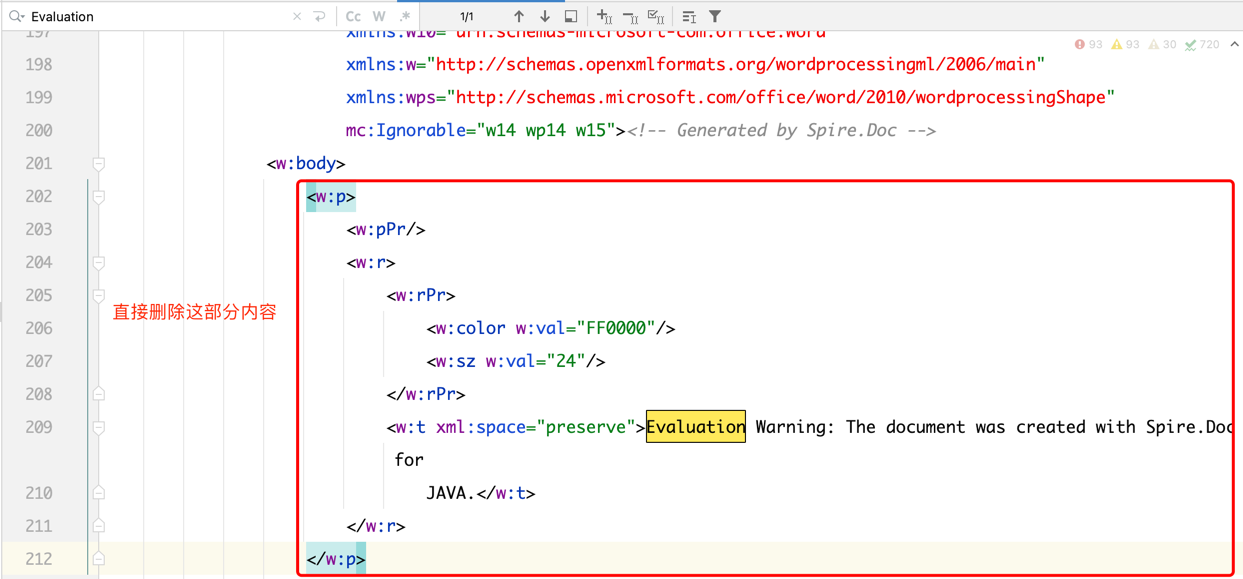Collapse the inspections widget with up chevron
Image resolution: width=1243 pixels, height=579 pixels.
[1234, 45]
